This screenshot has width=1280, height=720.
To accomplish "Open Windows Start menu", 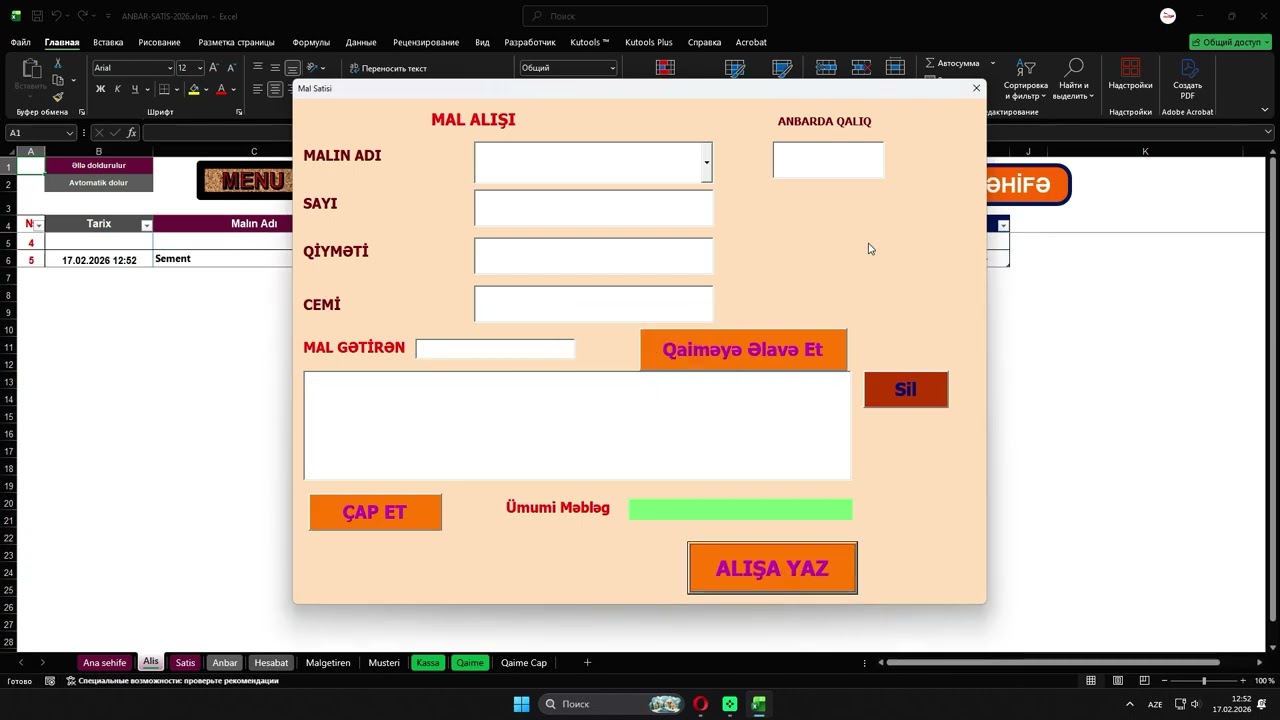I will coord(521,704).
